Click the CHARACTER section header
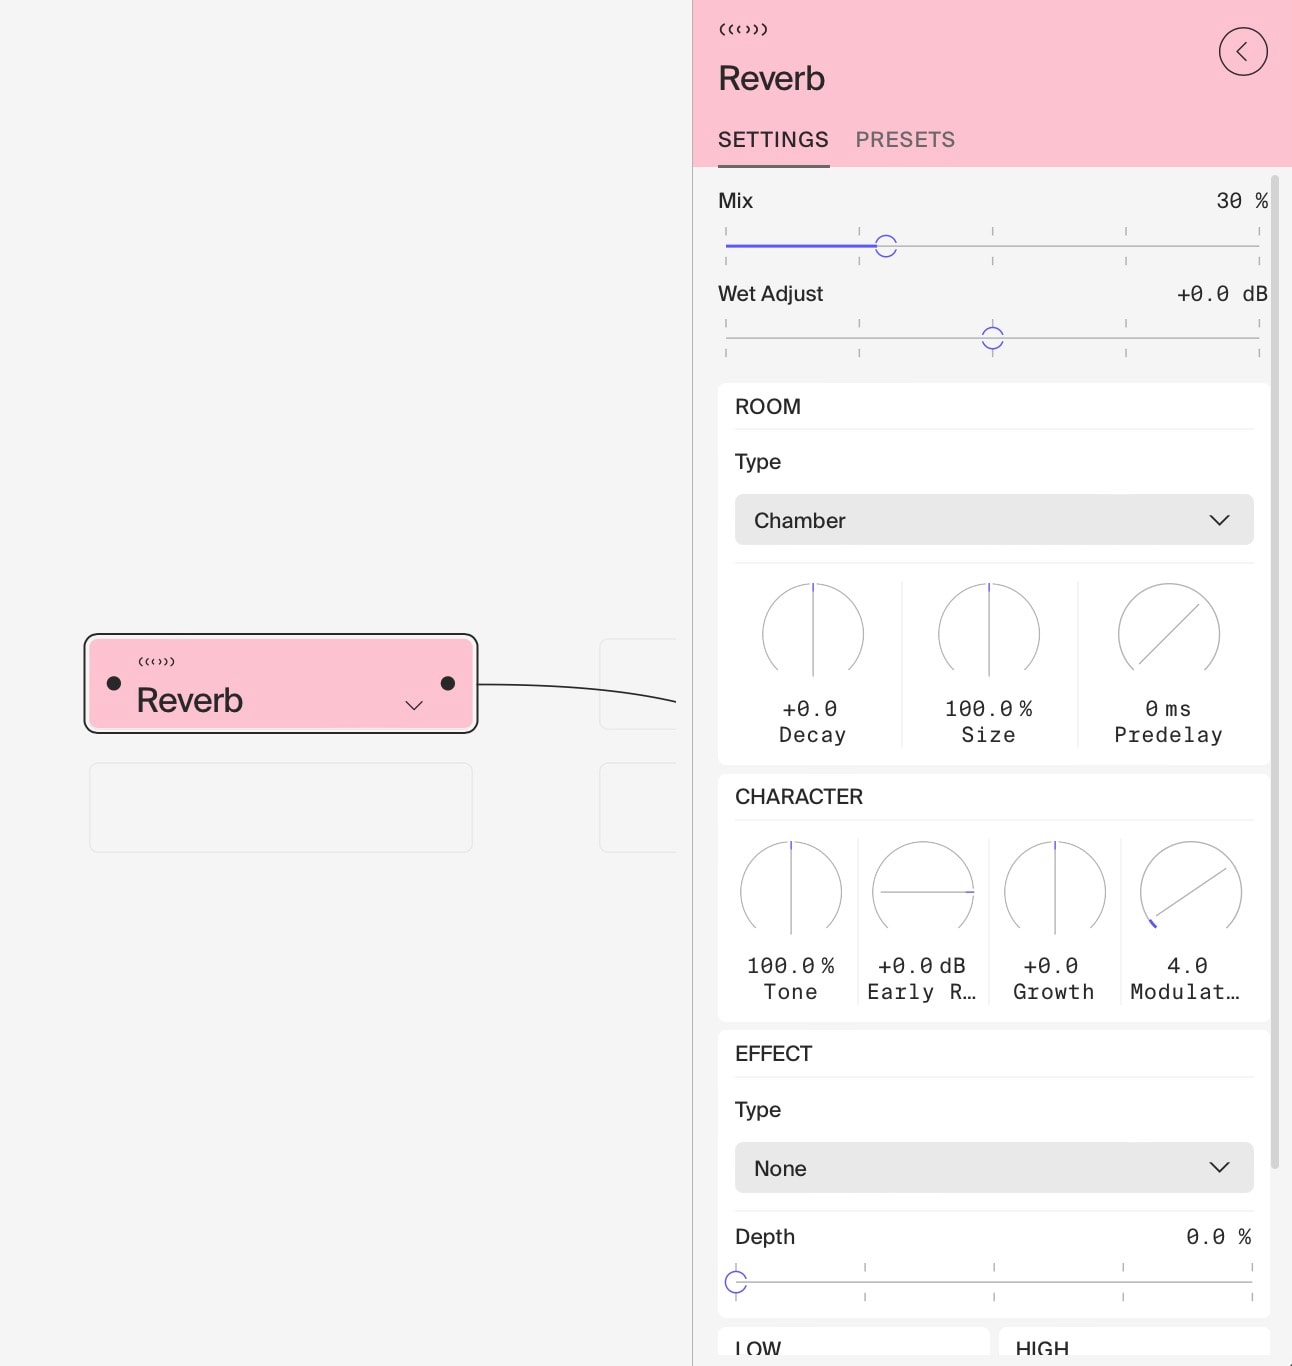 click(x=799, y=796)
